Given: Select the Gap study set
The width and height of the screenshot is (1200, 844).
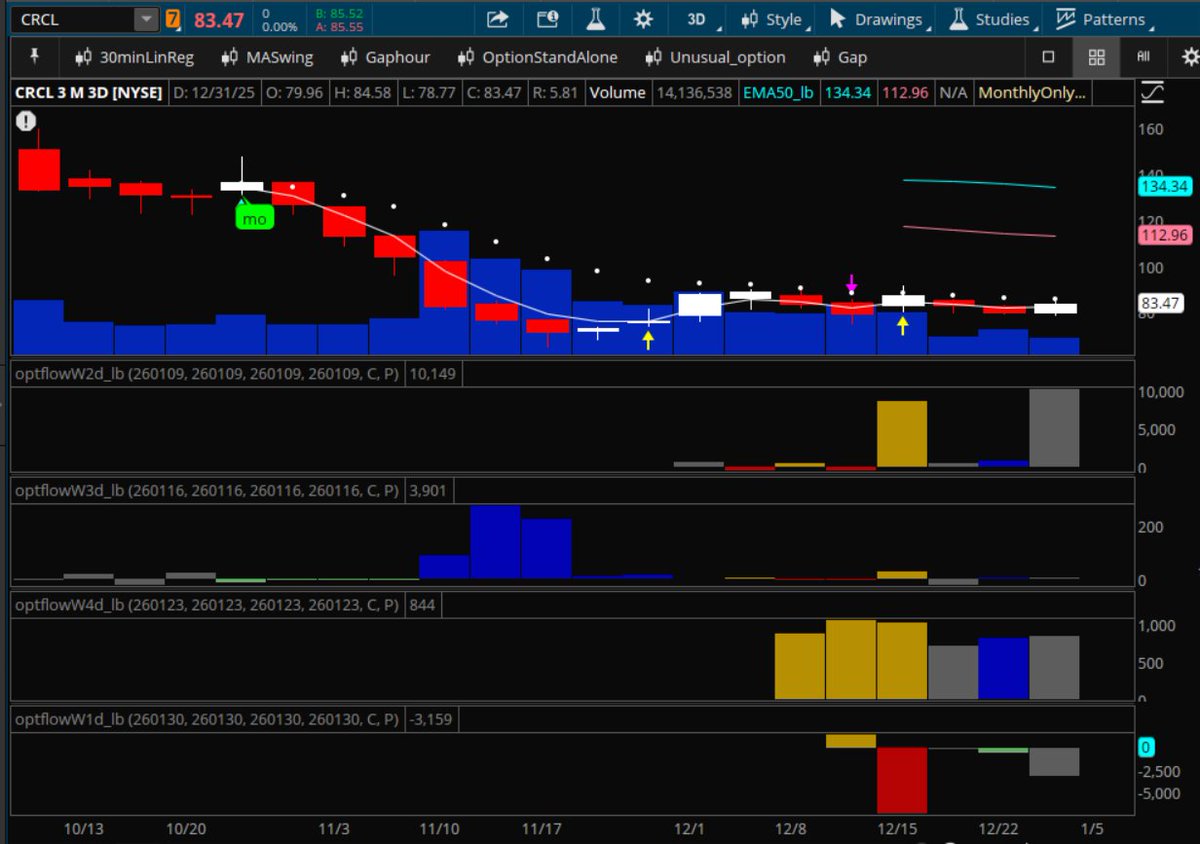Looking at the screenshot, I should pos(840,57).
